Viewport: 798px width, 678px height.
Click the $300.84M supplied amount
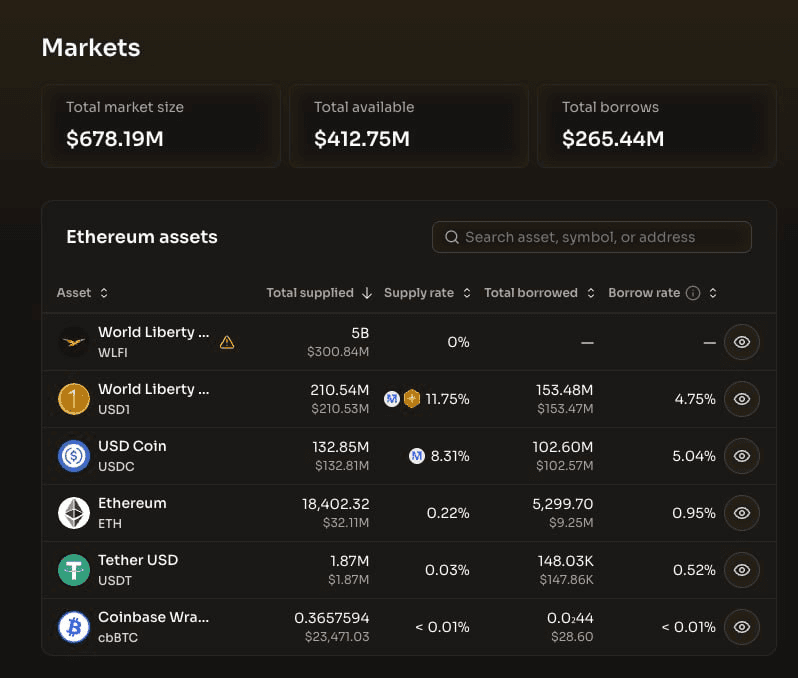click(x=338, y=352)
